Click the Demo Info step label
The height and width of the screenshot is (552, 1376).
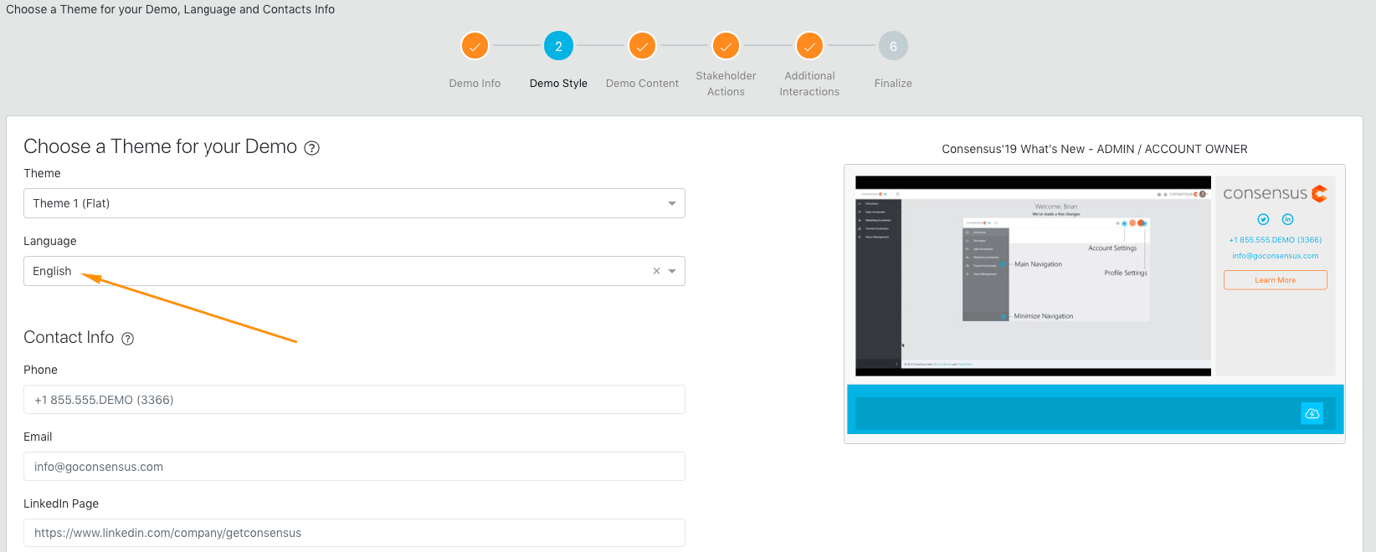click(475, 83)
